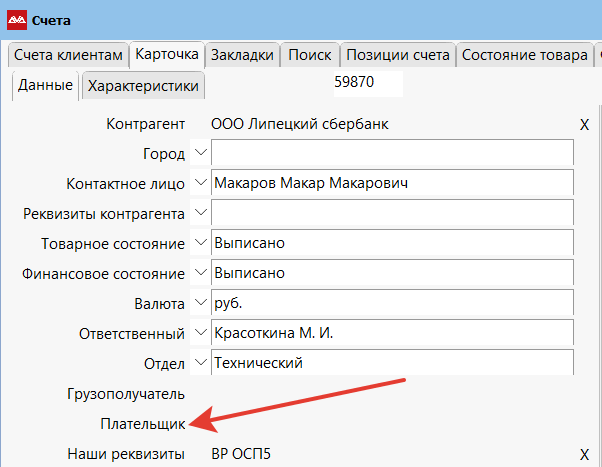Screen dimensions: 602x467
Task: Switch to the Счета клиентам tab
Action: [x=67, y=55]
